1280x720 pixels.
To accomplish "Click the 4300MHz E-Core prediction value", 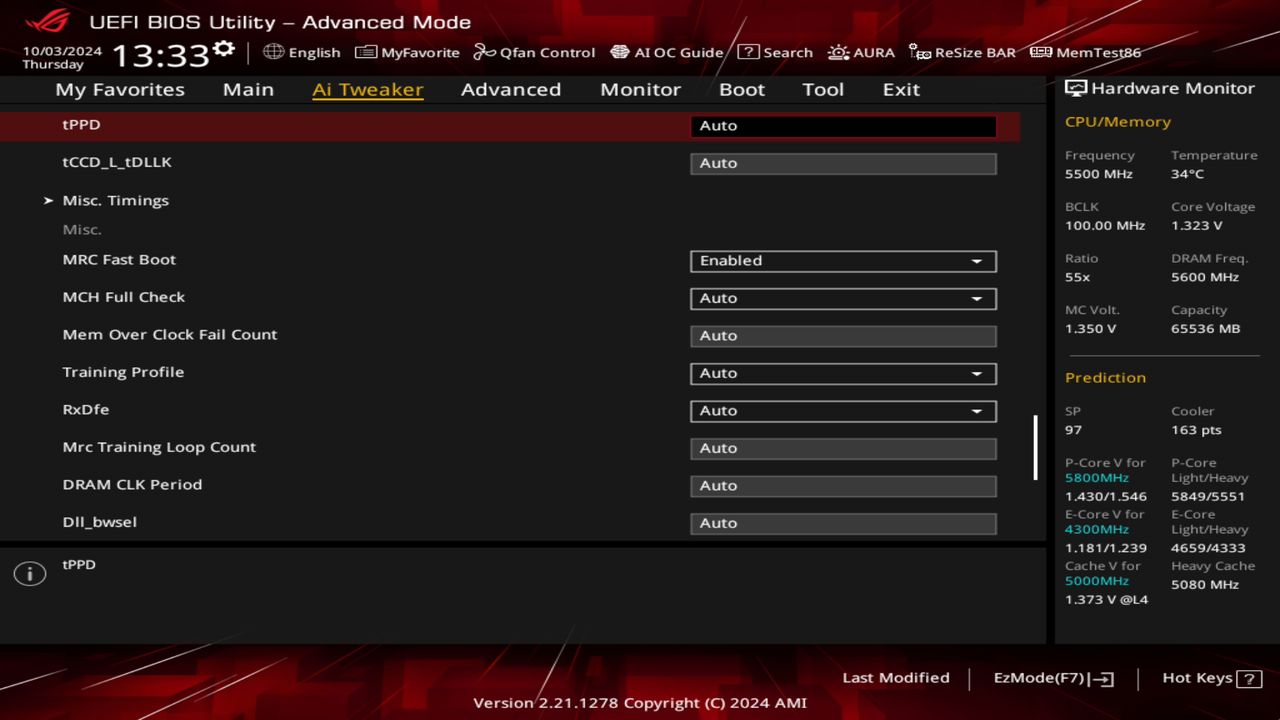I will [1097, 530].
